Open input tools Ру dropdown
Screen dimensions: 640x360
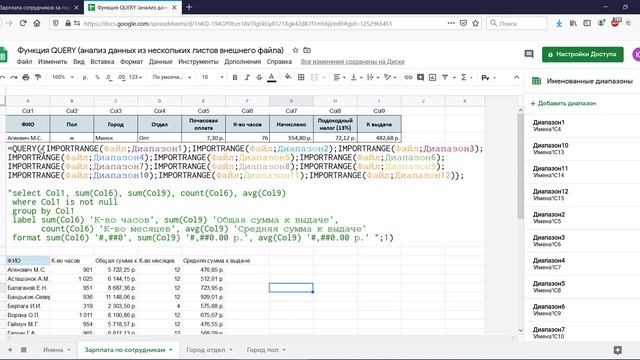coord(488,77)
